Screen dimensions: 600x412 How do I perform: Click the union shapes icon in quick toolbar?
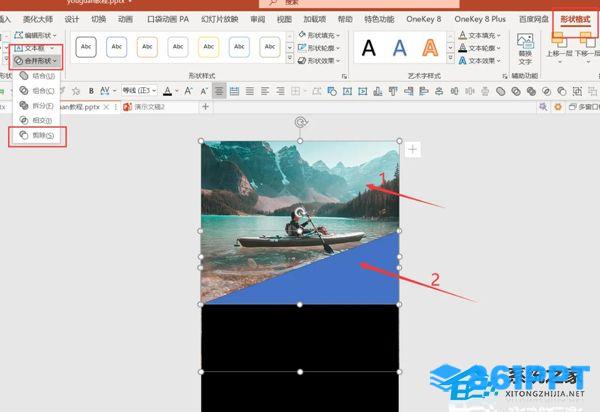[x=501, y=91]
